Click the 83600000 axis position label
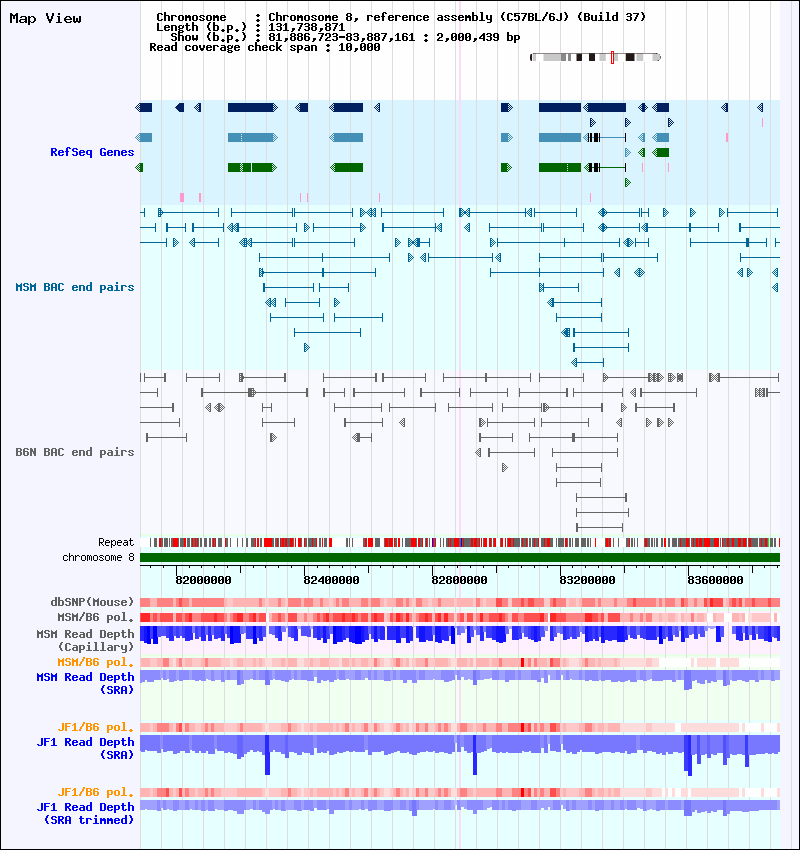This screenshot has height=850, width=800. pos(715,580)
